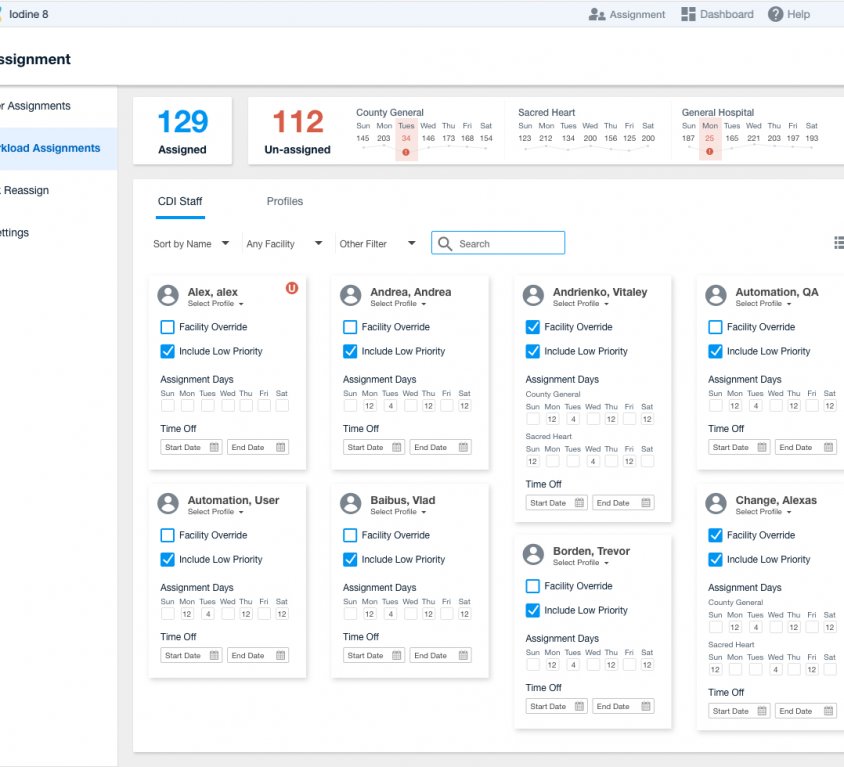Enable Facility Override for Alex, alex

(x=168, y=327)
